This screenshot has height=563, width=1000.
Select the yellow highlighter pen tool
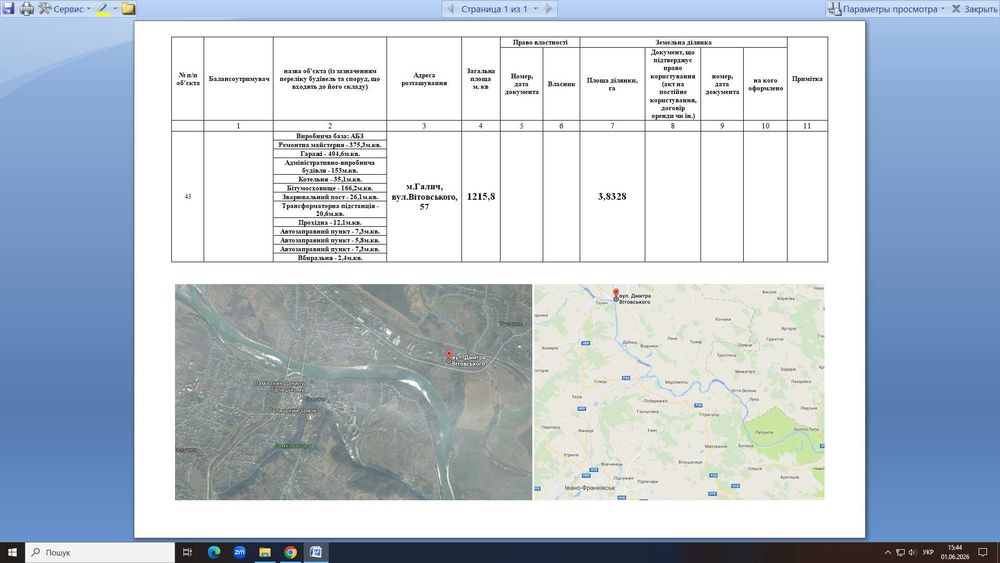pyautogui.click(x=103, y=9)
